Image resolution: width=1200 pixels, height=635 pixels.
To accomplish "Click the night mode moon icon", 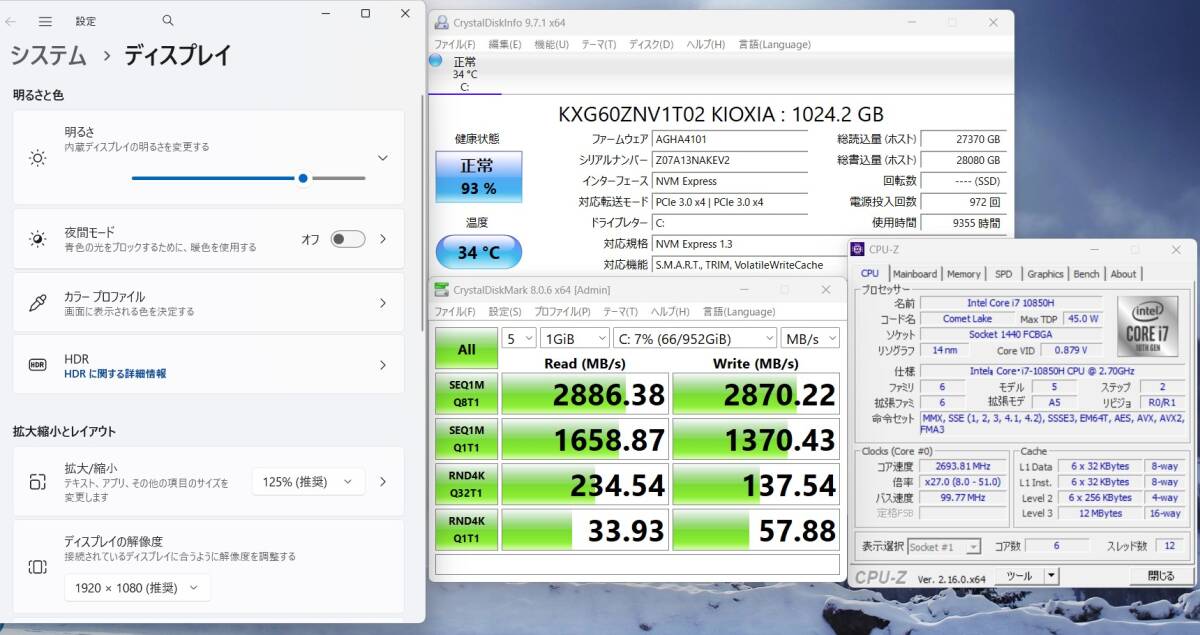I will click(x=37, y=239).
